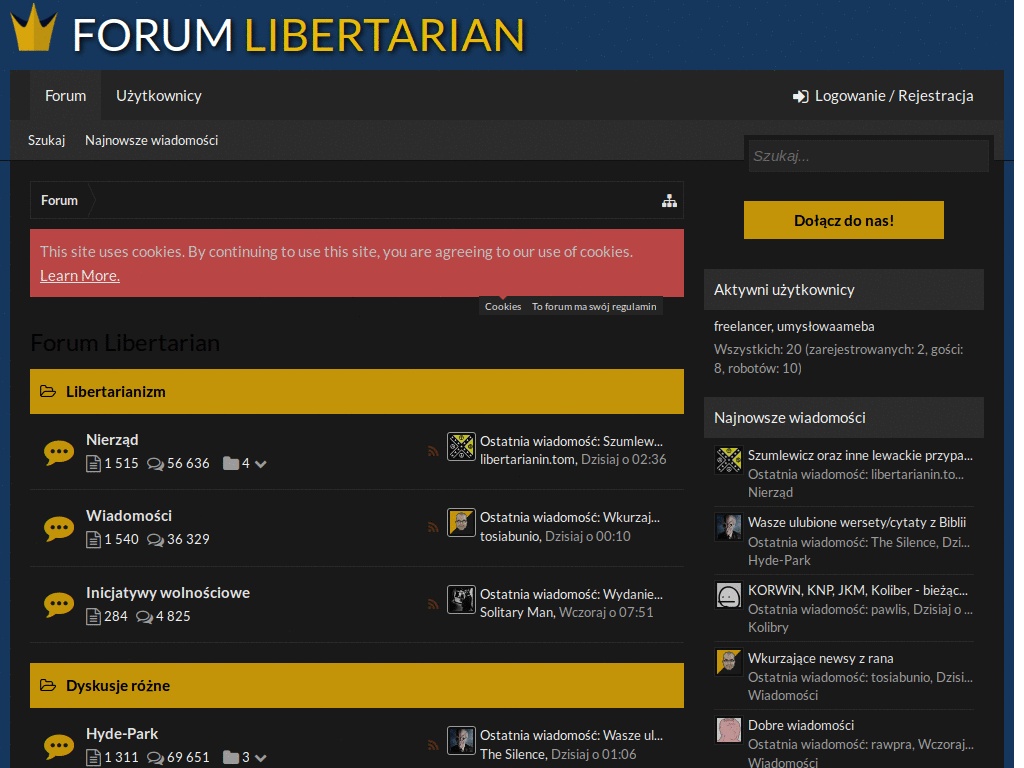Click active user freelancer
The width and height of the screenshot is (1024, 768).
click(x=742, y=327)
